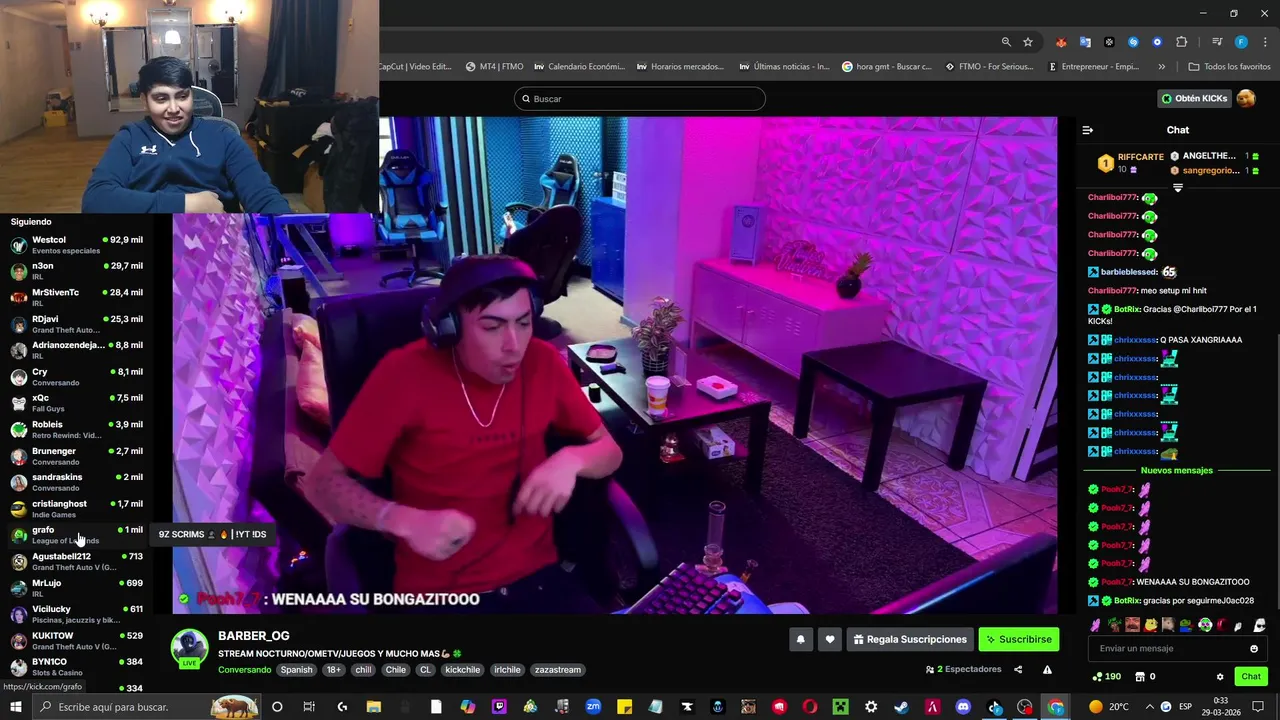Click the Chrome zoom magnifier icon
The image size is (1280, 720).
(1006, 42)
